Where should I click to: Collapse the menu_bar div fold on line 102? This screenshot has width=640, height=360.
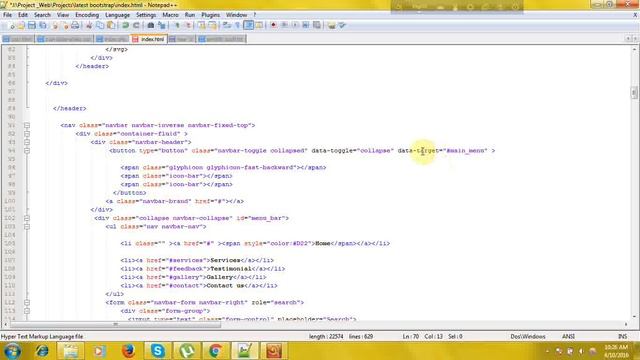click(27, 218)
